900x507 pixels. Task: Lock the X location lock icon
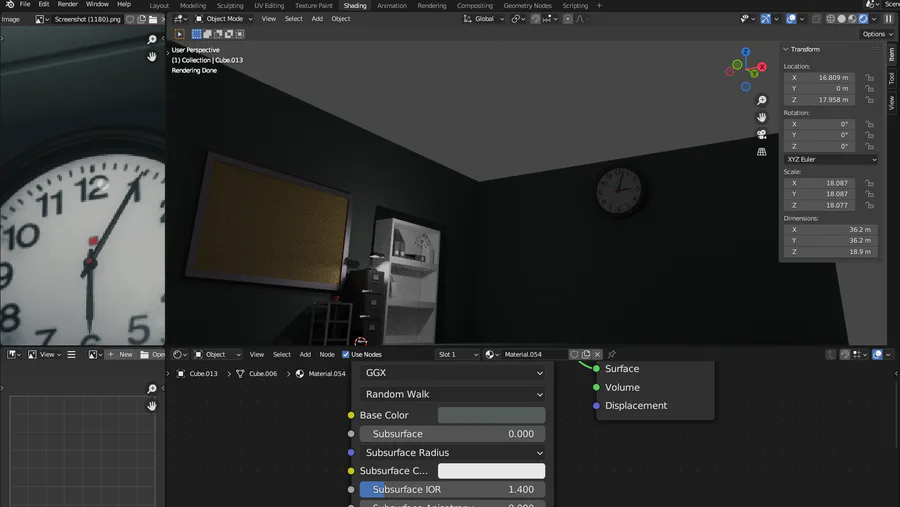(x=870, y=78)
